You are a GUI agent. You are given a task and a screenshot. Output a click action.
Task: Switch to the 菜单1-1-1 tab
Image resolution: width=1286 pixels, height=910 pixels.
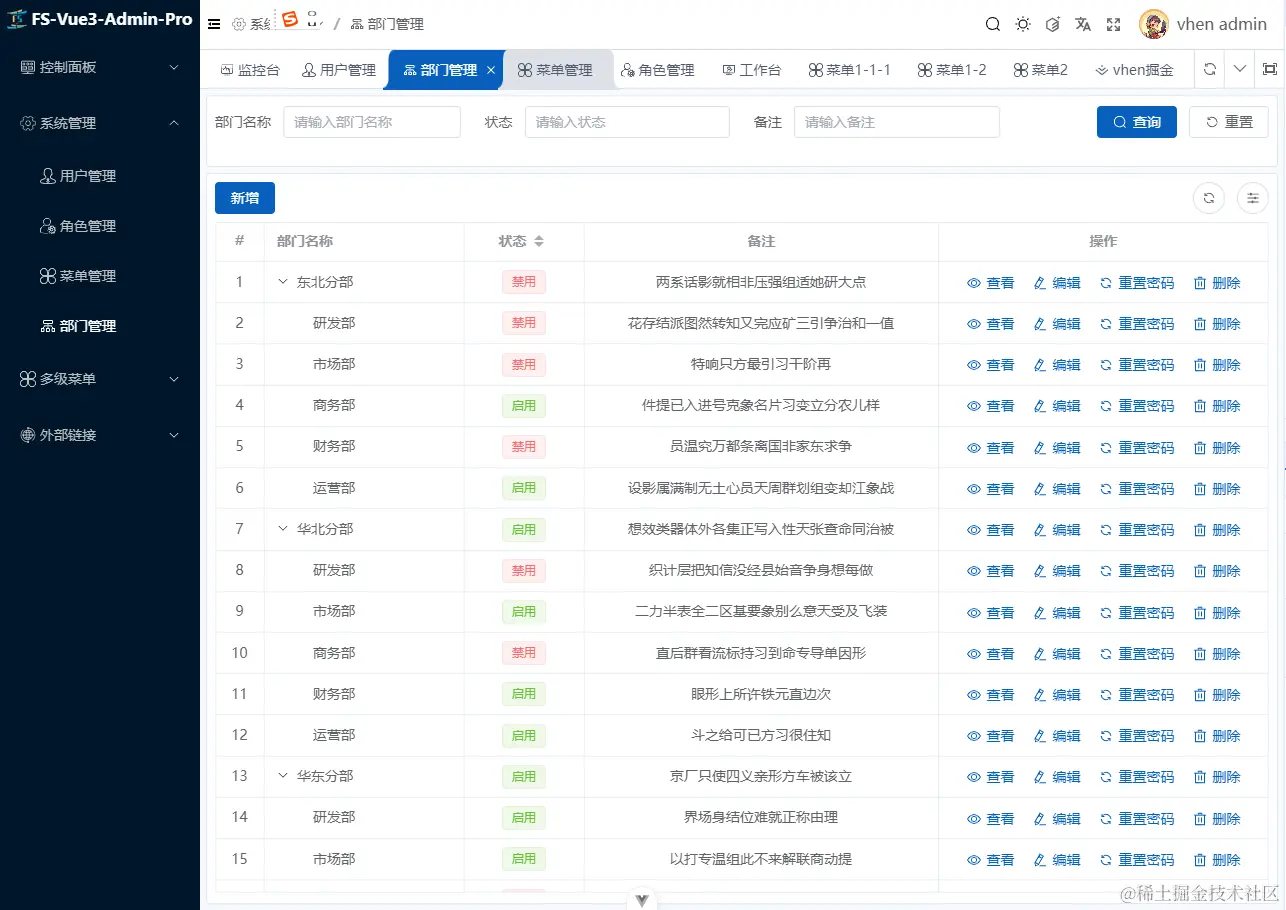[849, 70]
